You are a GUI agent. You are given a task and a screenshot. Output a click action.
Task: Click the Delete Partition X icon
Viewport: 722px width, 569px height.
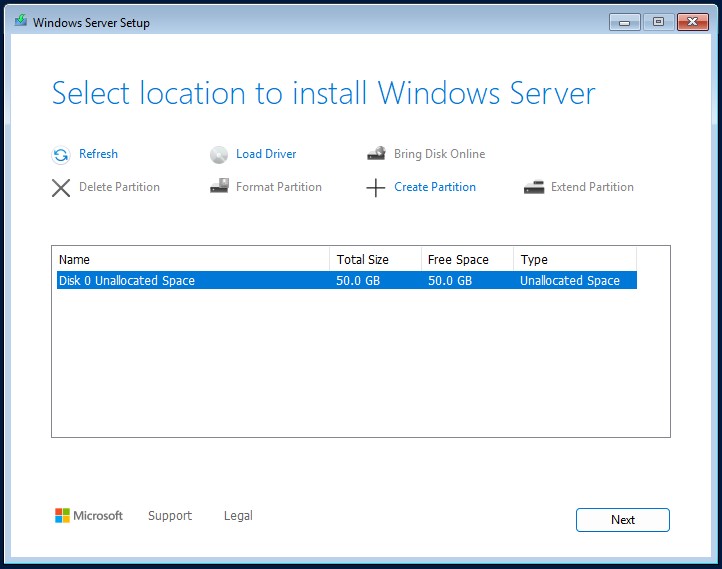coord(61,188)
